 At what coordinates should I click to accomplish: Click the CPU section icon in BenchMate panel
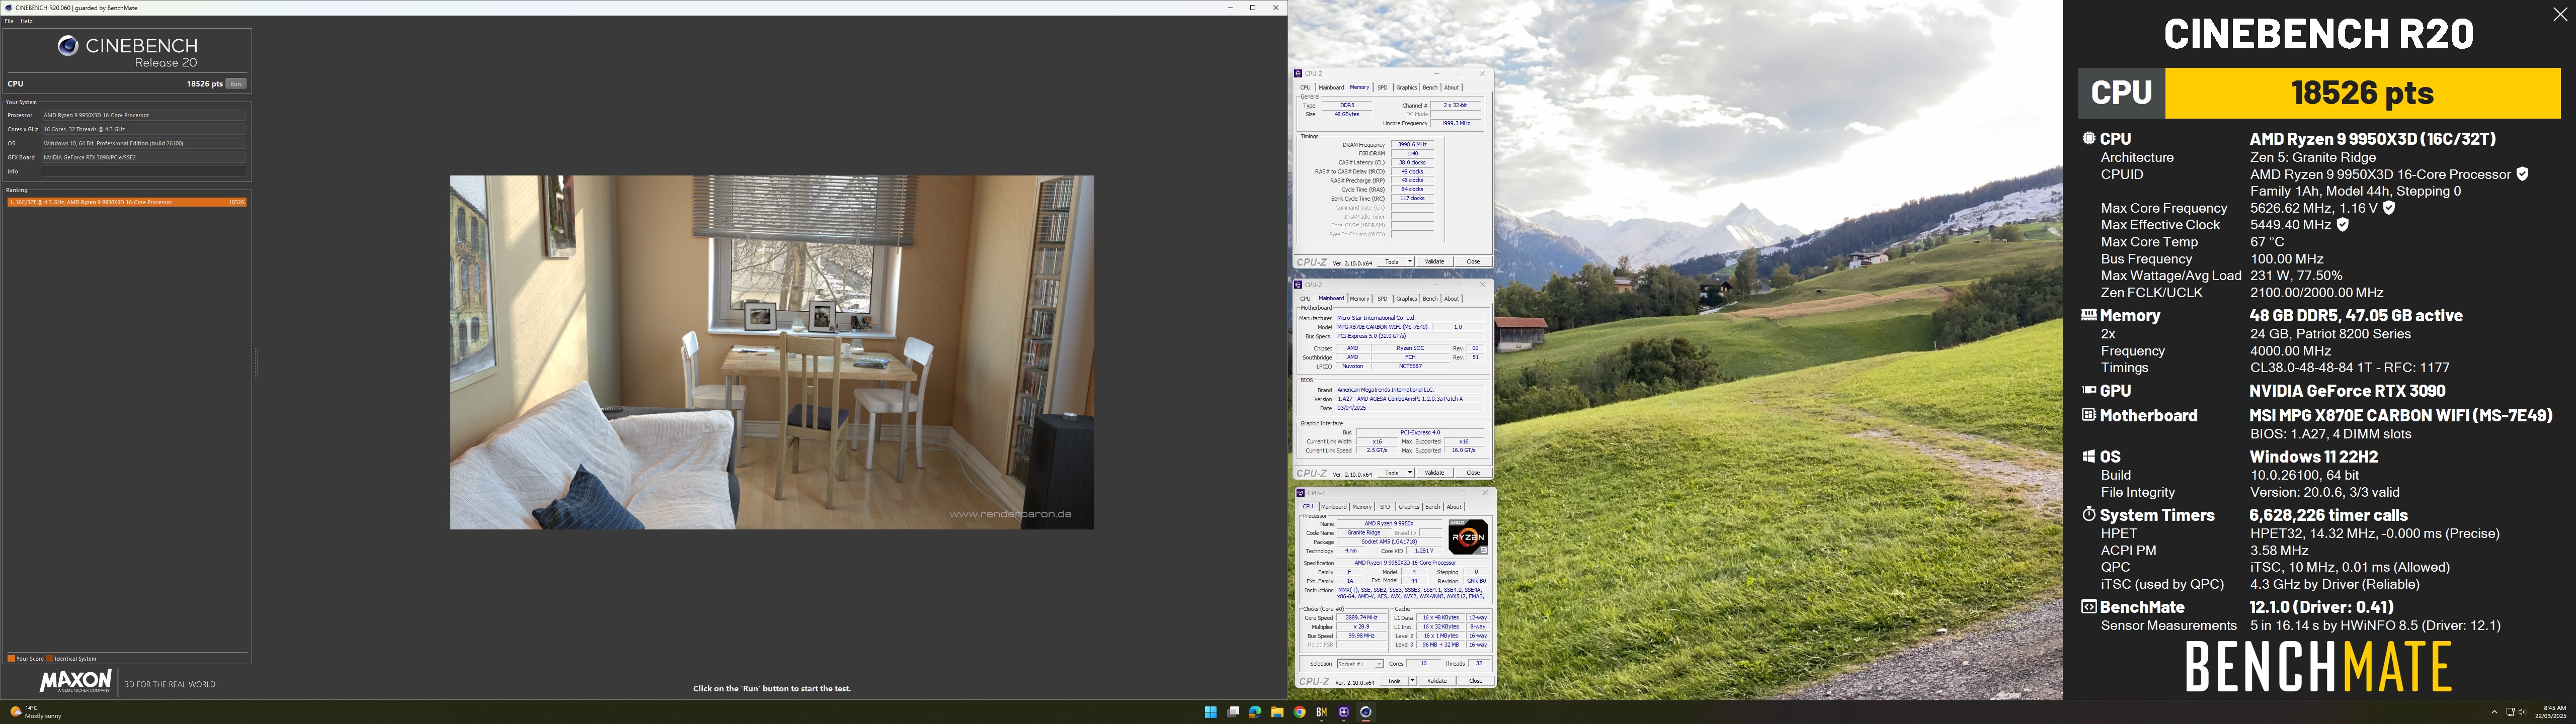tap(2088, 138)
